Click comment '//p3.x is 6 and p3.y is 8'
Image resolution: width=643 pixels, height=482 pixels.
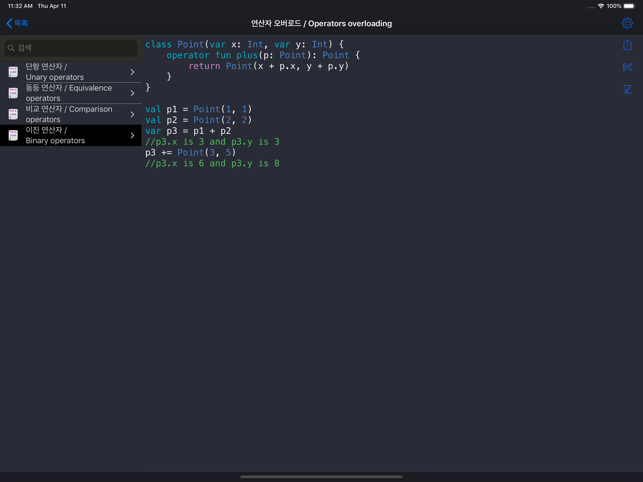[x=212, y=163]
